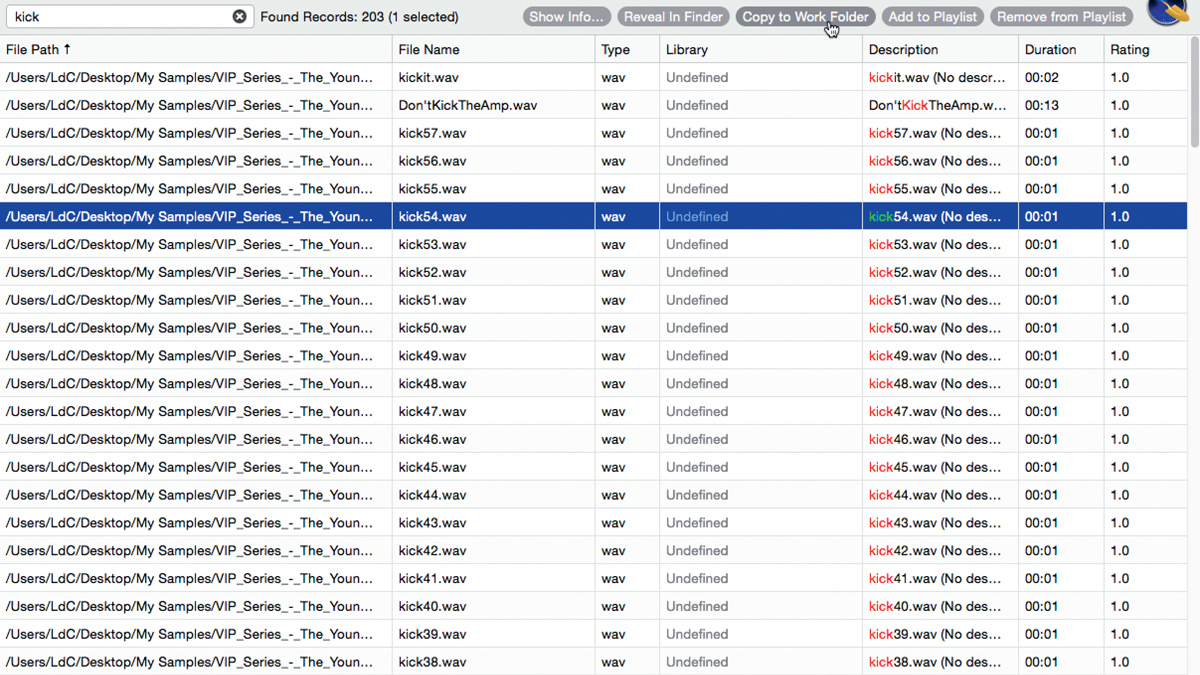Click Reveal In Finder button
1200x675 pixels.
[673, 16]
